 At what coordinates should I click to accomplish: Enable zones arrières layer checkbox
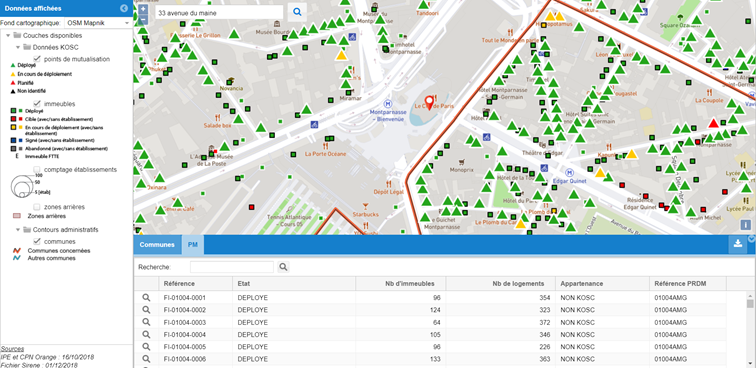[x=37, y=206]
